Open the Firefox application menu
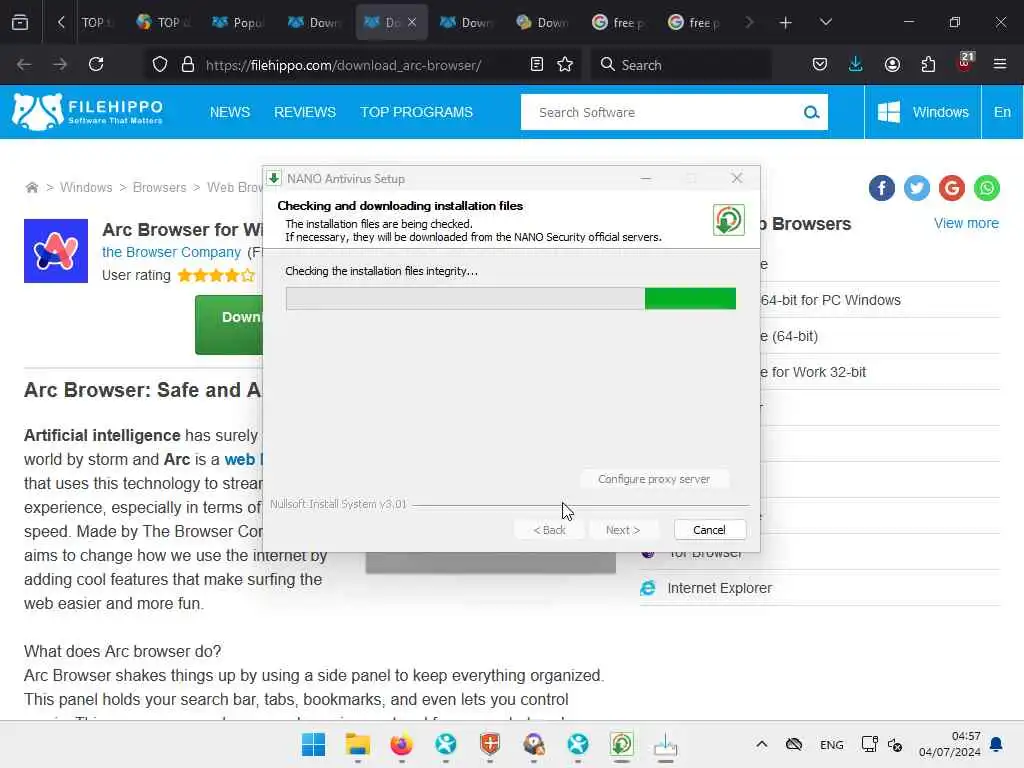 [x=1000, y=64]
